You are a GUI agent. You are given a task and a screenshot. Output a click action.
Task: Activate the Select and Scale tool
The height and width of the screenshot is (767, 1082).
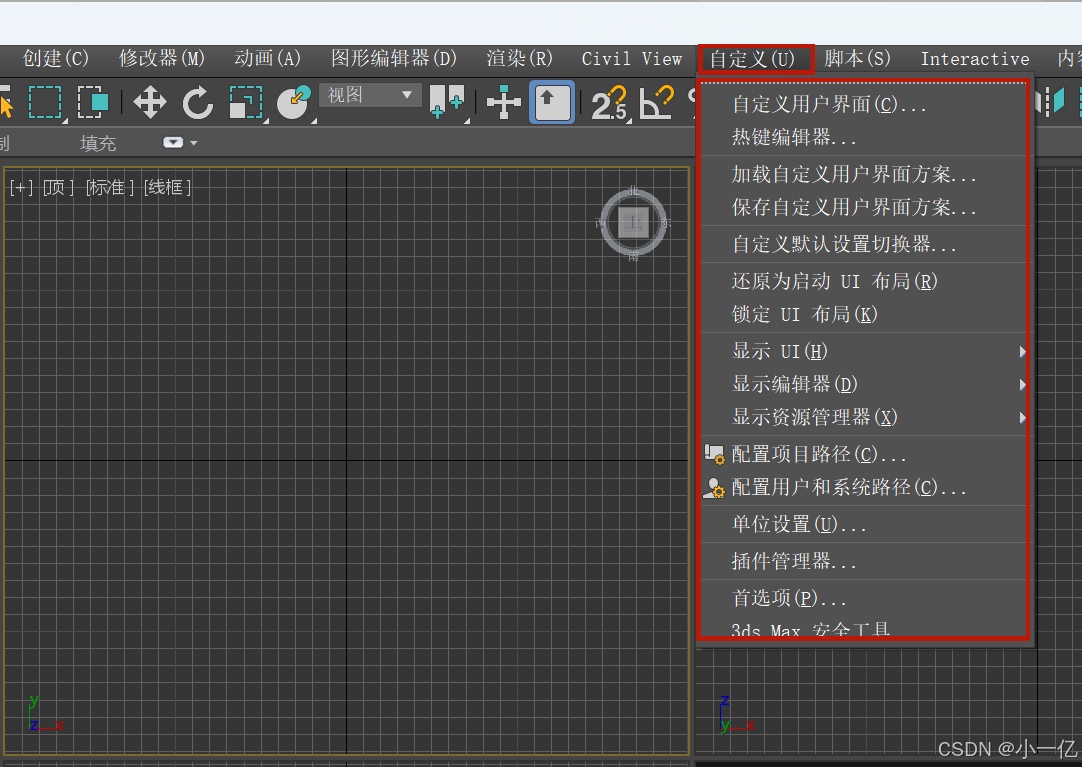coord(246,103)
